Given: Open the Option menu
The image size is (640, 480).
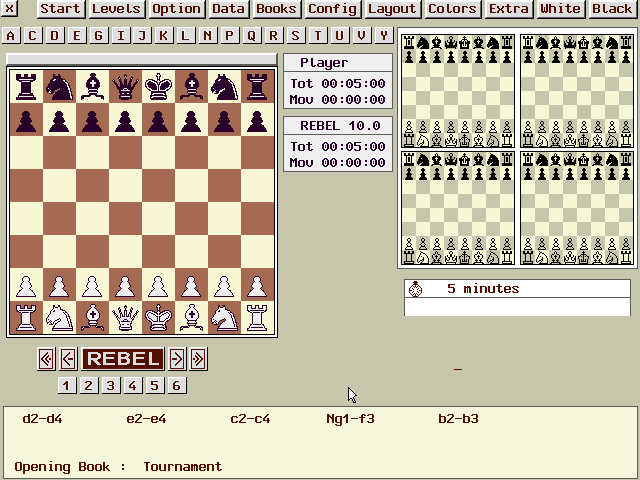Looking at the screenshot, I should coord(176,9).
